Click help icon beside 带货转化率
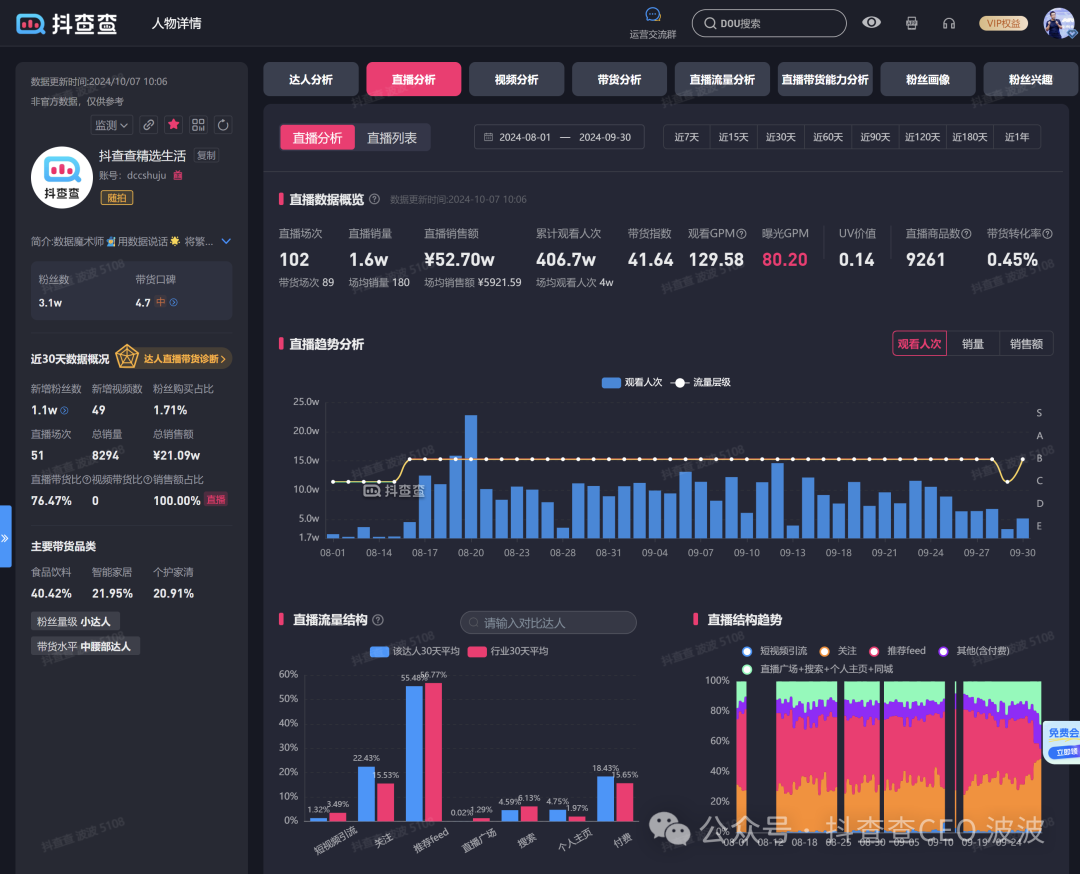The height and width of the screenshot is (874, 1080). [x=1048, y=234]
